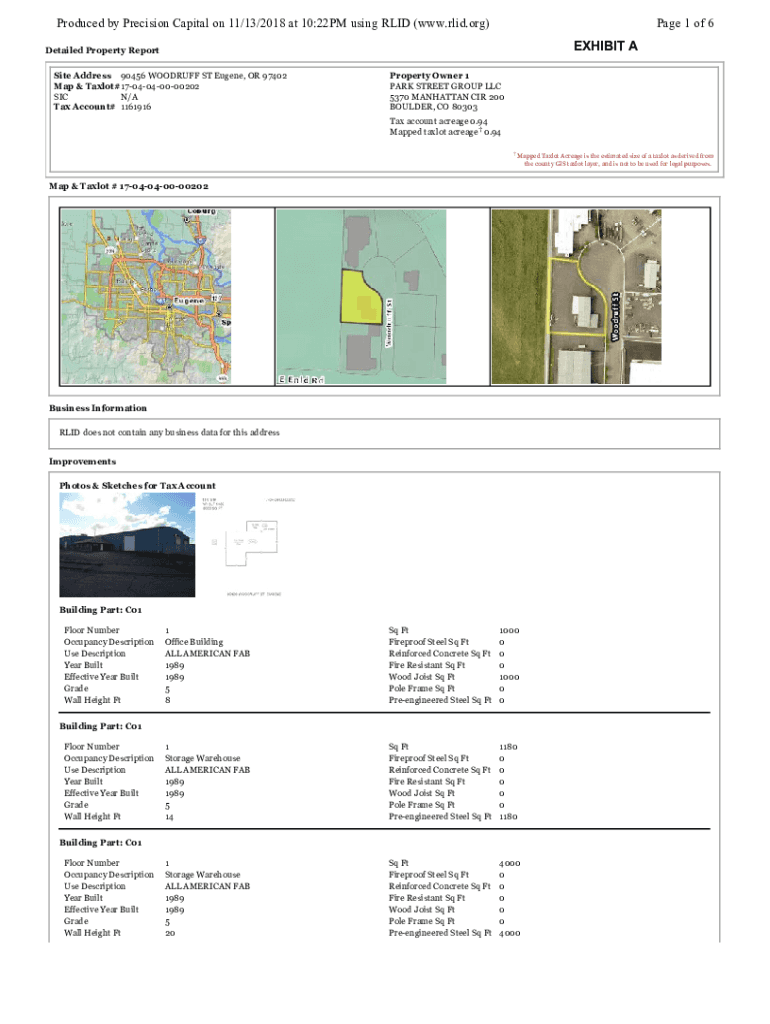Click the Office Building occupancy description
This screenshot has width=770, height=1024.
(x=194, y=642)
